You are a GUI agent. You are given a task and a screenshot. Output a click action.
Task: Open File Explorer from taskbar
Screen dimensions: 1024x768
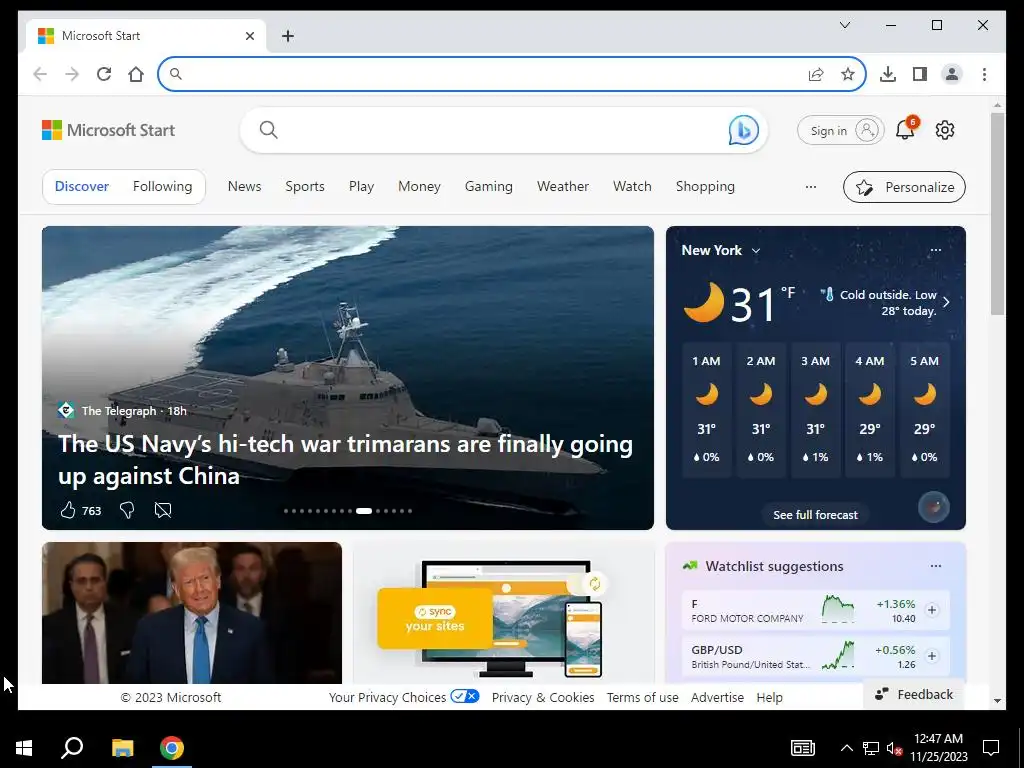coord(122,747)
